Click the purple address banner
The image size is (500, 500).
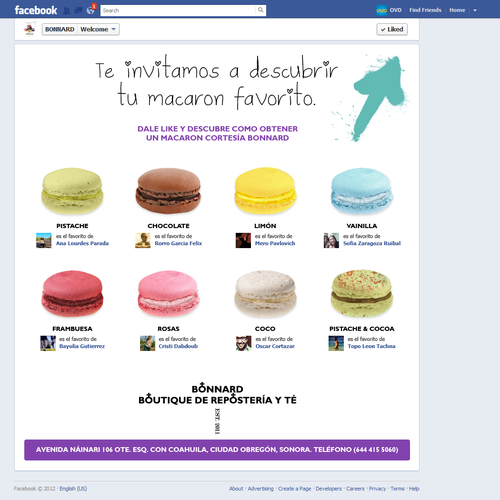[217, 450]
